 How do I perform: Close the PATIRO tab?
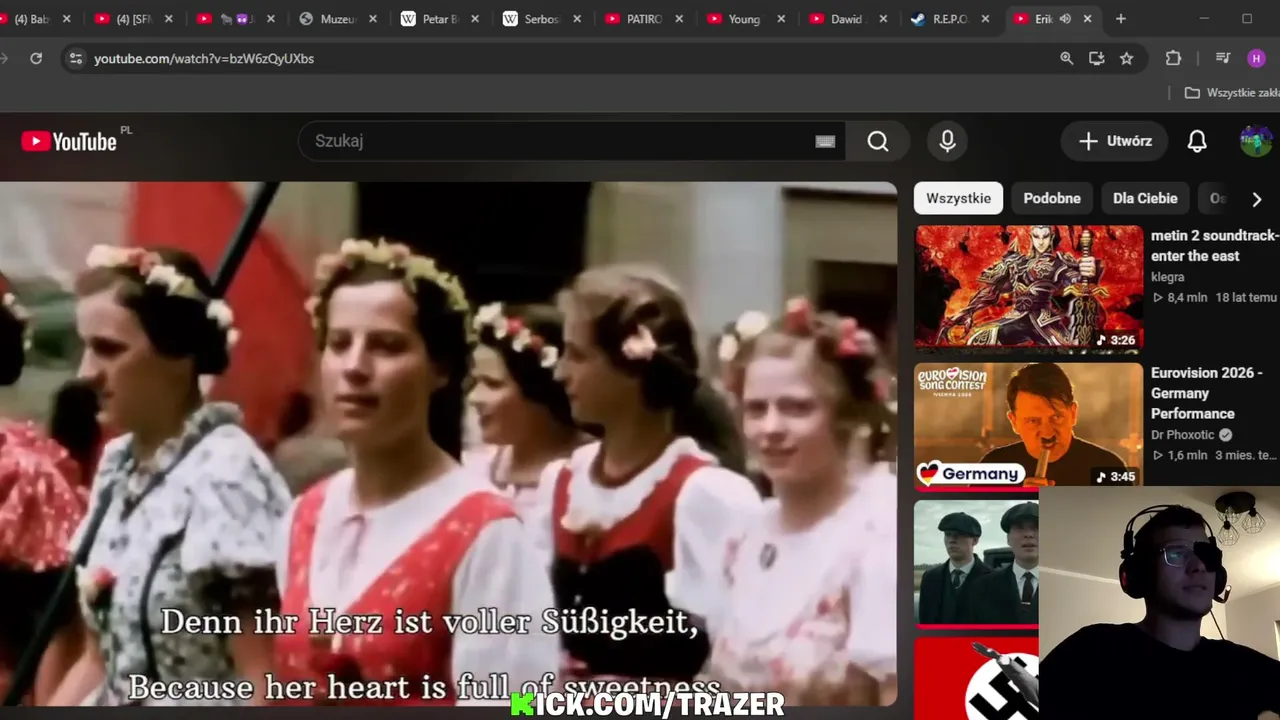point(679,19)
